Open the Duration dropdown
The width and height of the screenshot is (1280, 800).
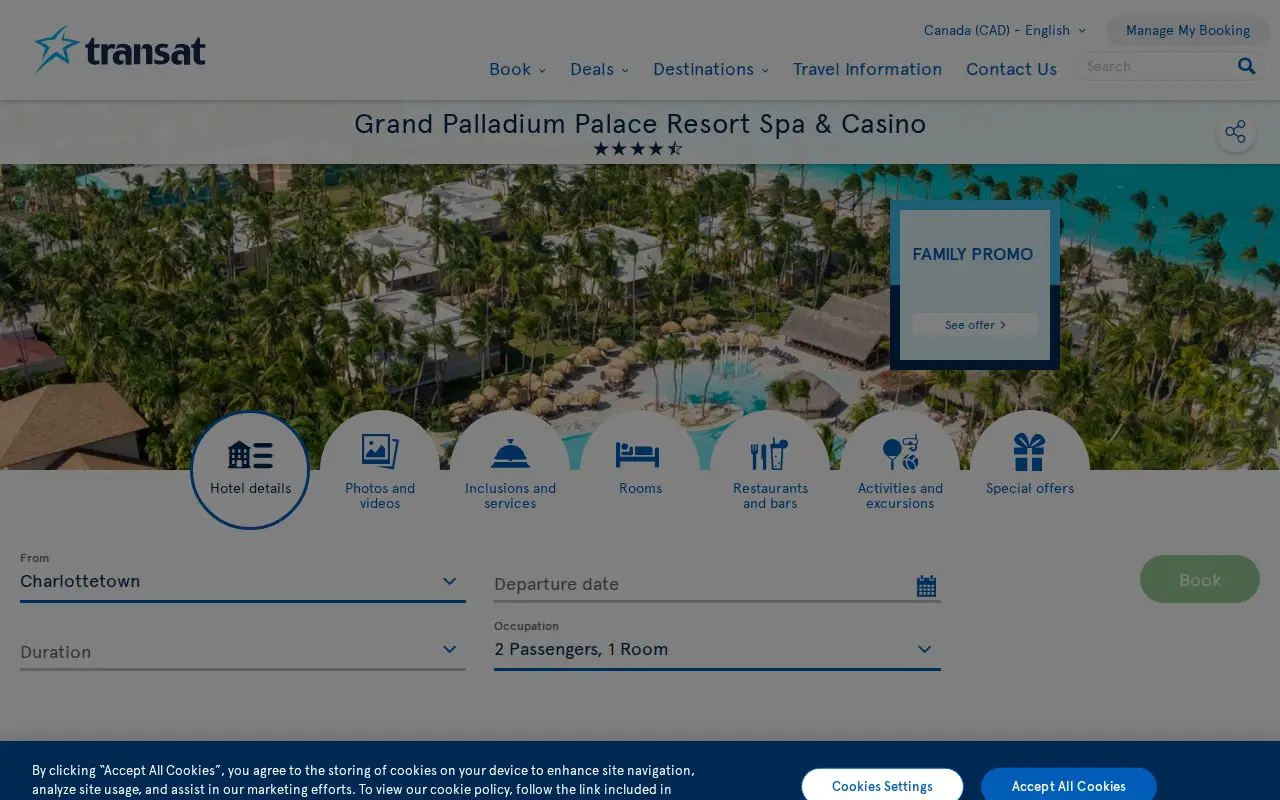click(243, 651)
